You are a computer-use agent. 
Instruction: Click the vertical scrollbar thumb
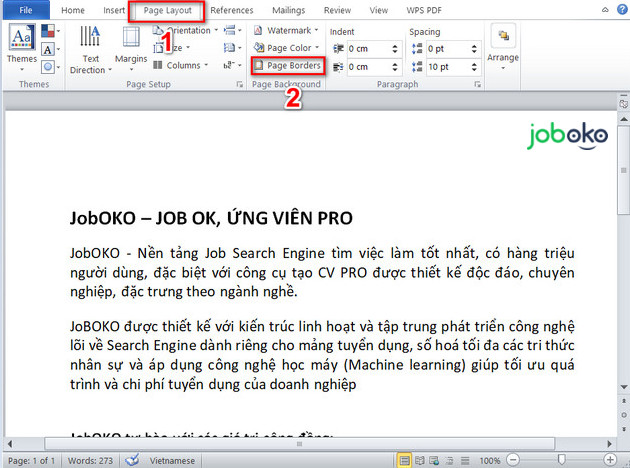click(x=624, y=171)
